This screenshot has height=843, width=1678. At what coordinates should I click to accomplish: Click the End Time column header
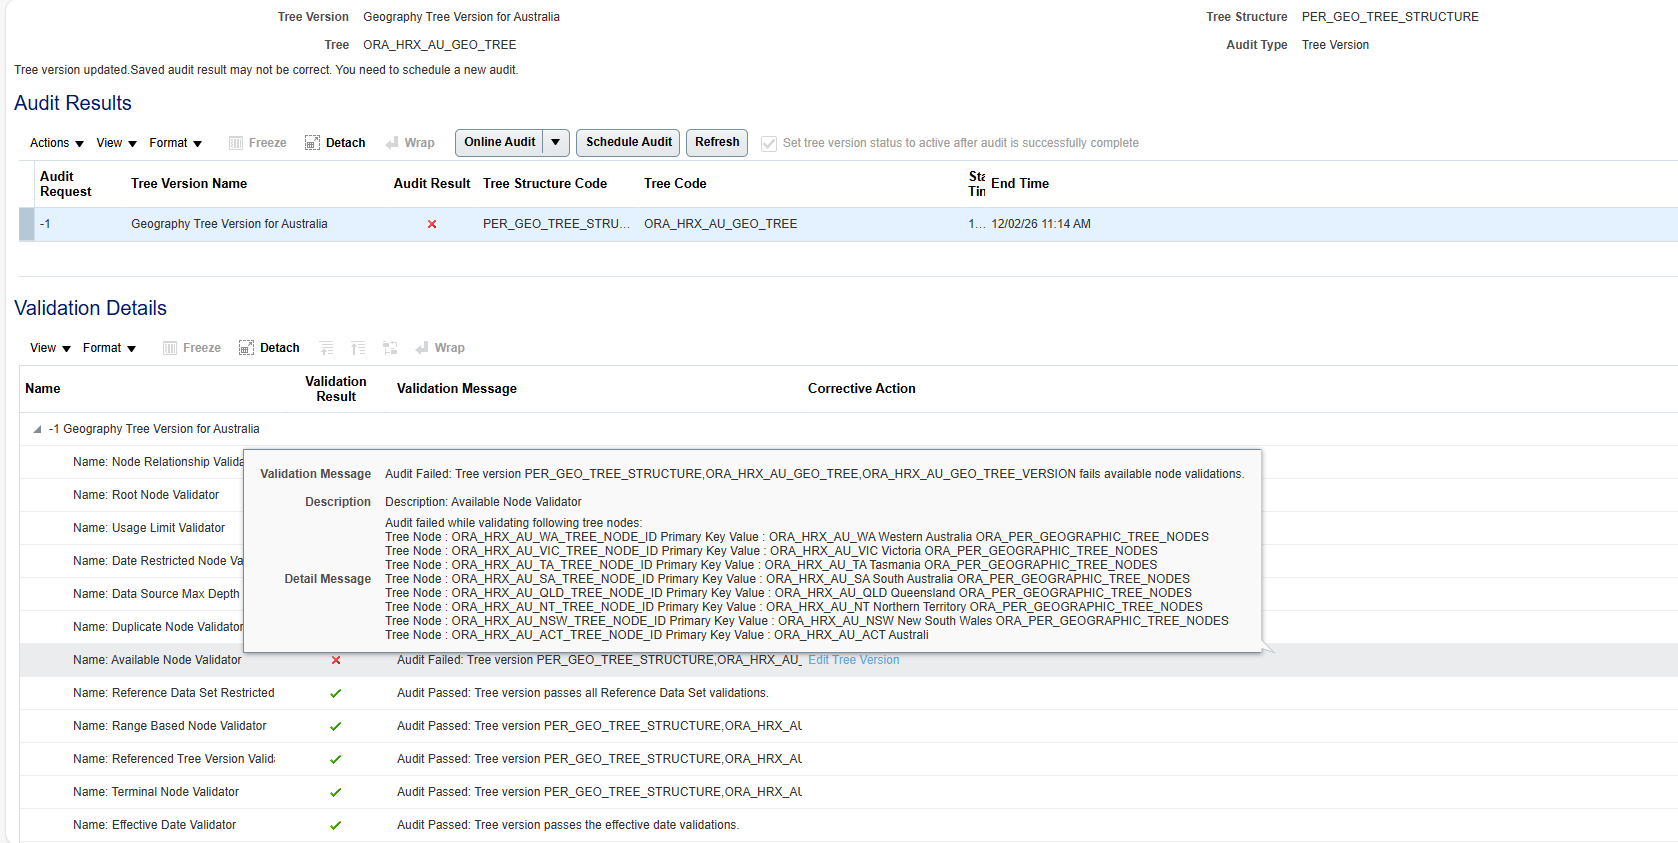[x=1020, y=184]
